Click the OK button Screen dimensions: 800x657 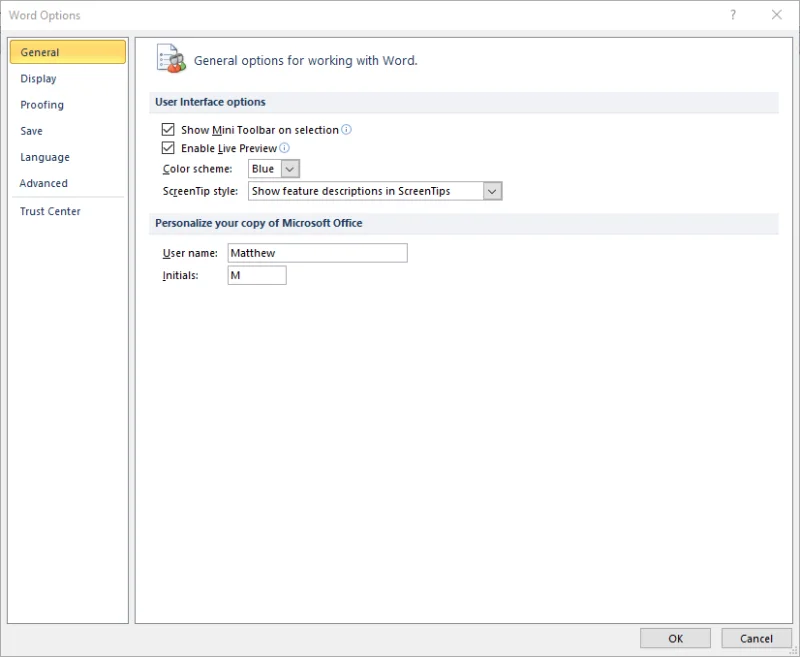pyautogui.click(x=675, y=639)
